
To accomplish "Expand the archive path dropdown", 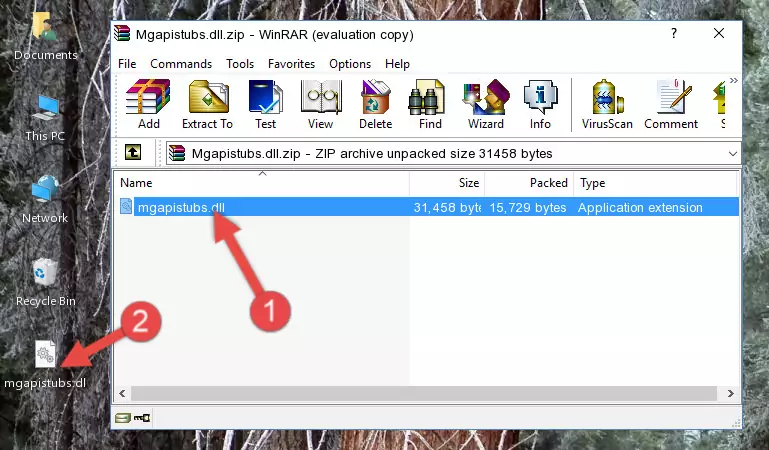I will click(x=733, y=153).
